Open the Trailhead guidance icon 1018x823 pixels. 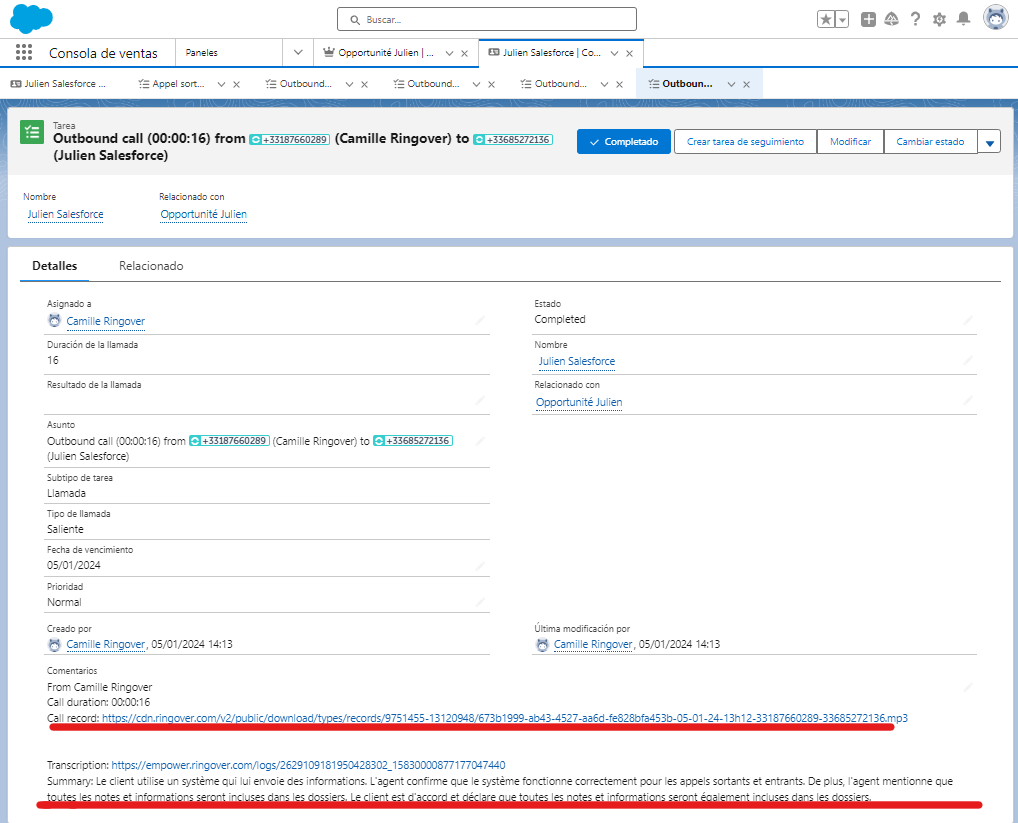pyautogui.click(x=891, y=19)
